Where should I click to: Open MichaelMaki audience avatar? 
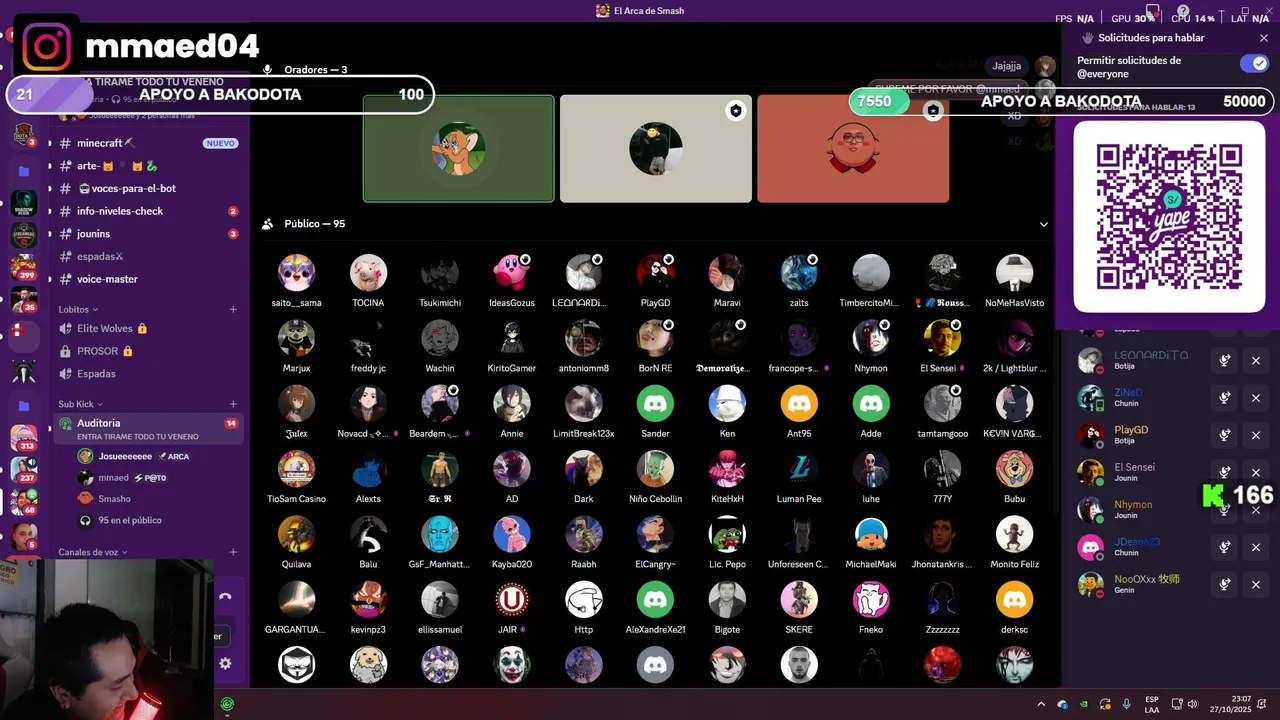(871, 534)
